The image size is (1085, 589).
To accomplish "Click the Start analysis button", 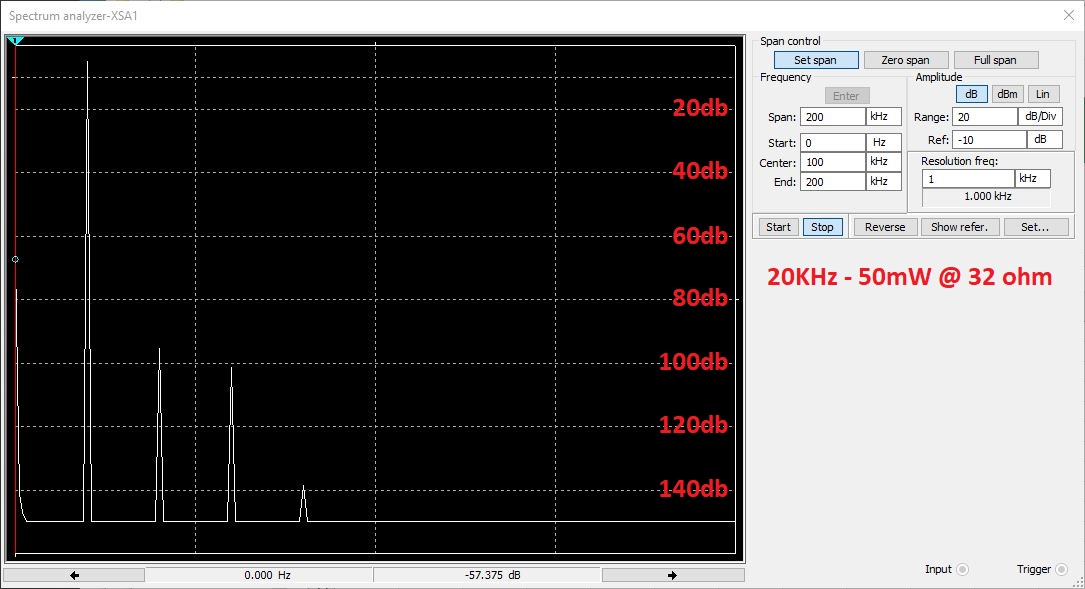I will click(778, 227).
